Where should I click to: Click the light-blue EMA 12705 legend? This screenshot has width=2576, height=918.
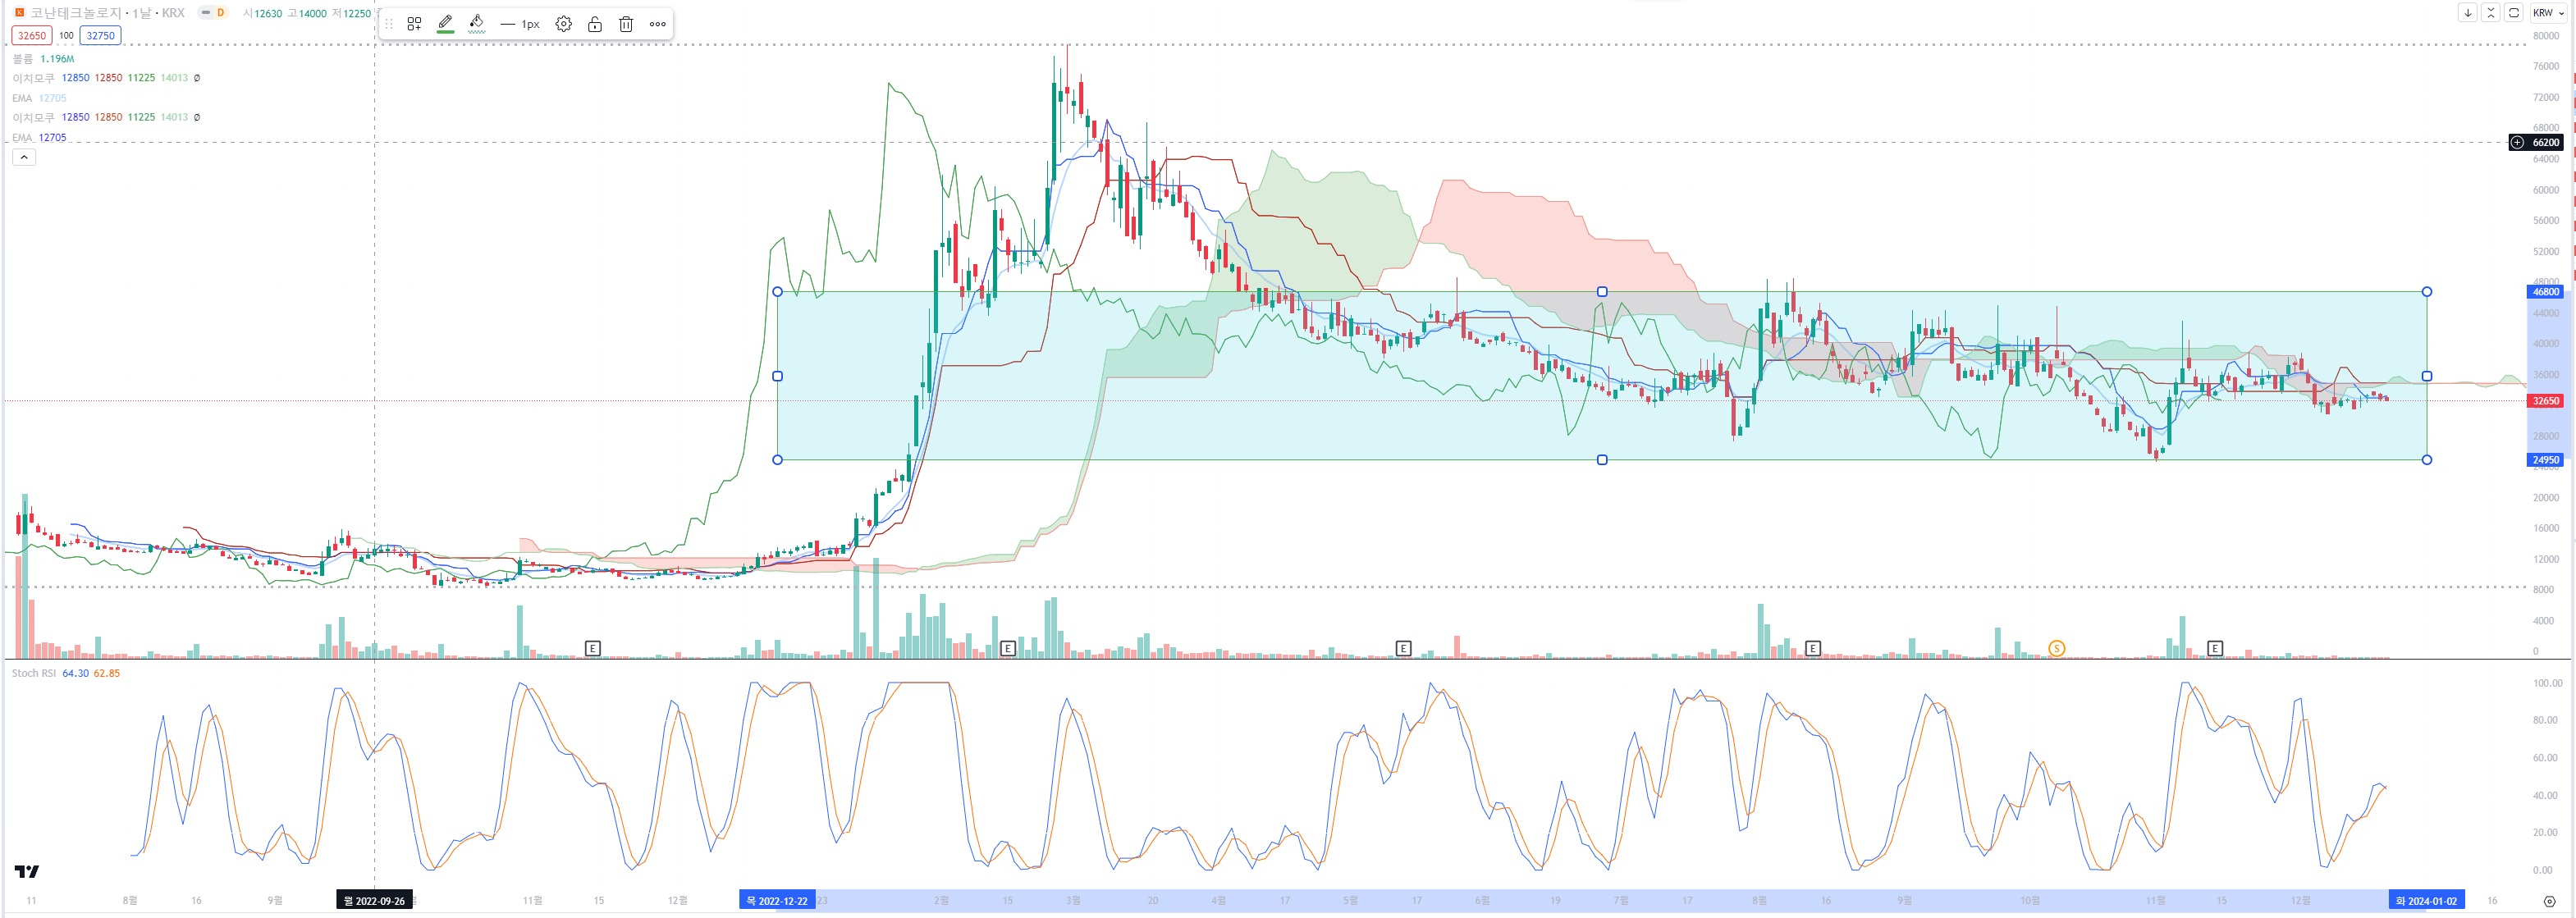point(39,98)
